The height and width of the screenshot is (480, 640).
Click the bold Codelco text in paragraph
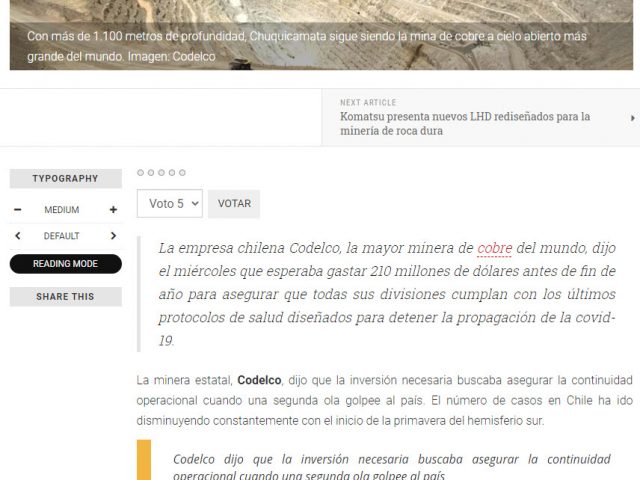259,380
